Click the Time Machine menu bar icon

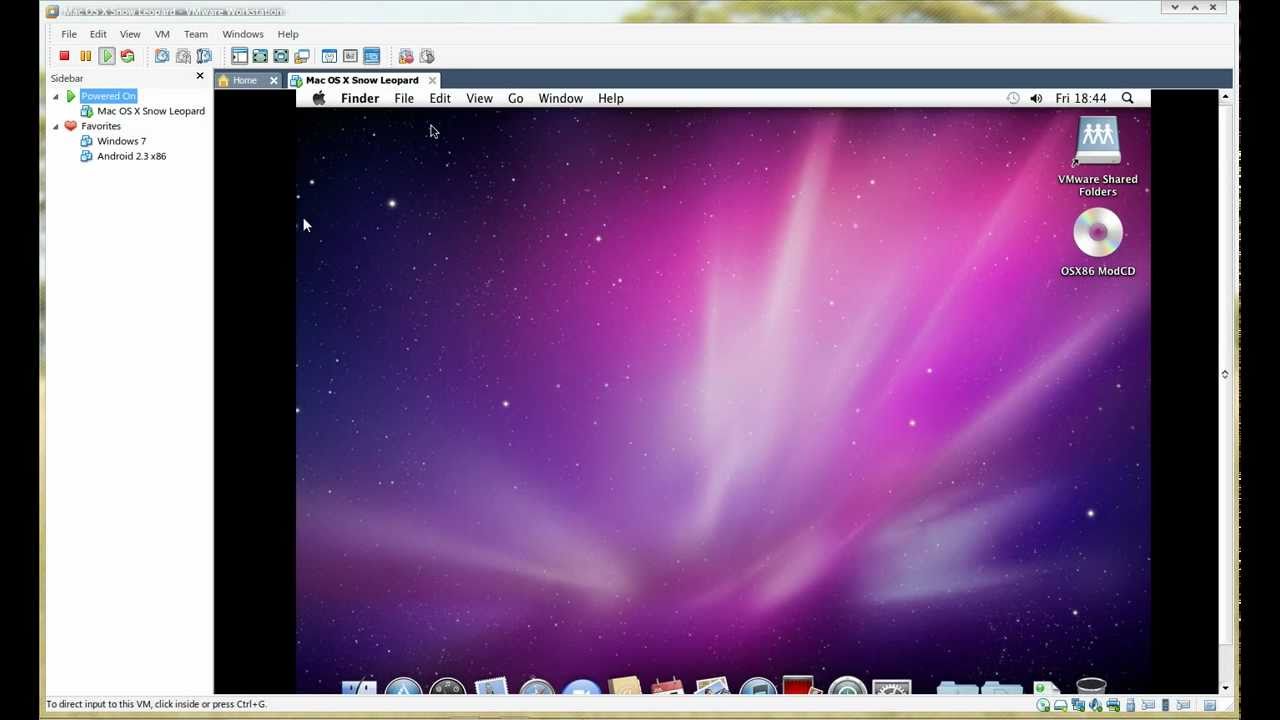tap(1012, 98)
